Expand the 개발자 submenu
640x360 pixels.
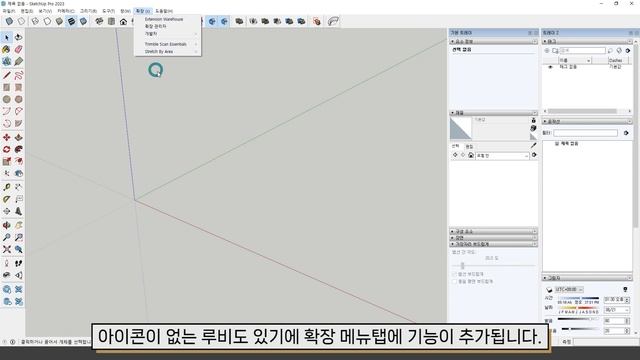click(167, 33)
